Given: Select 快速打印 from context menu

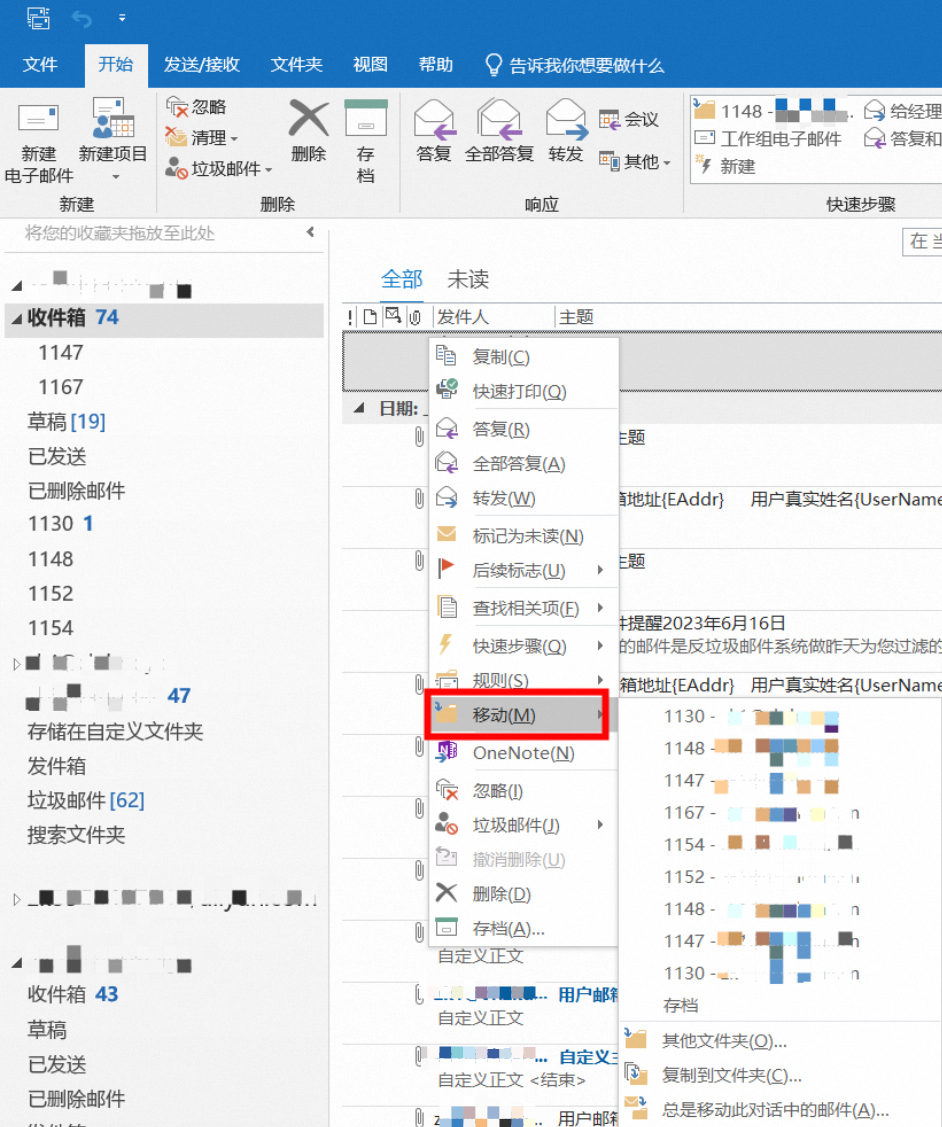Looking at the screenshot, I should [519, 392].
